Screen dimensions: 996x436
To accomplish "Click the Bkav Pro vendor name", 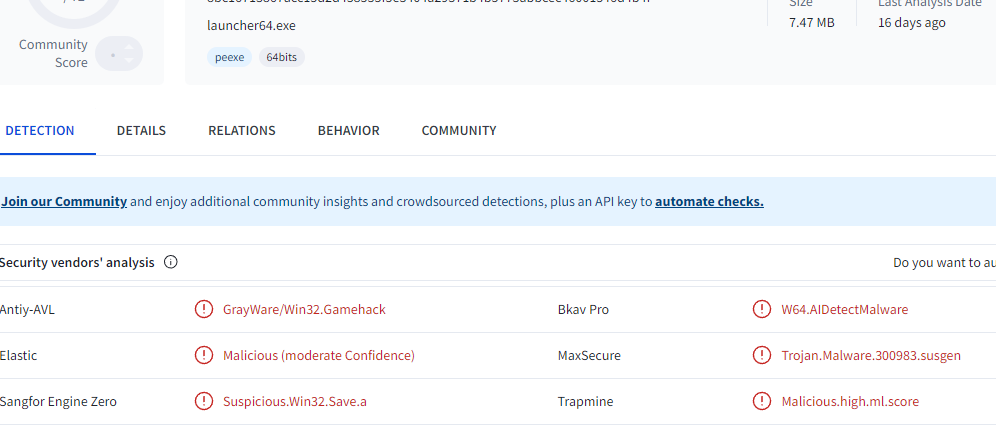I will (x=583, y=310).
